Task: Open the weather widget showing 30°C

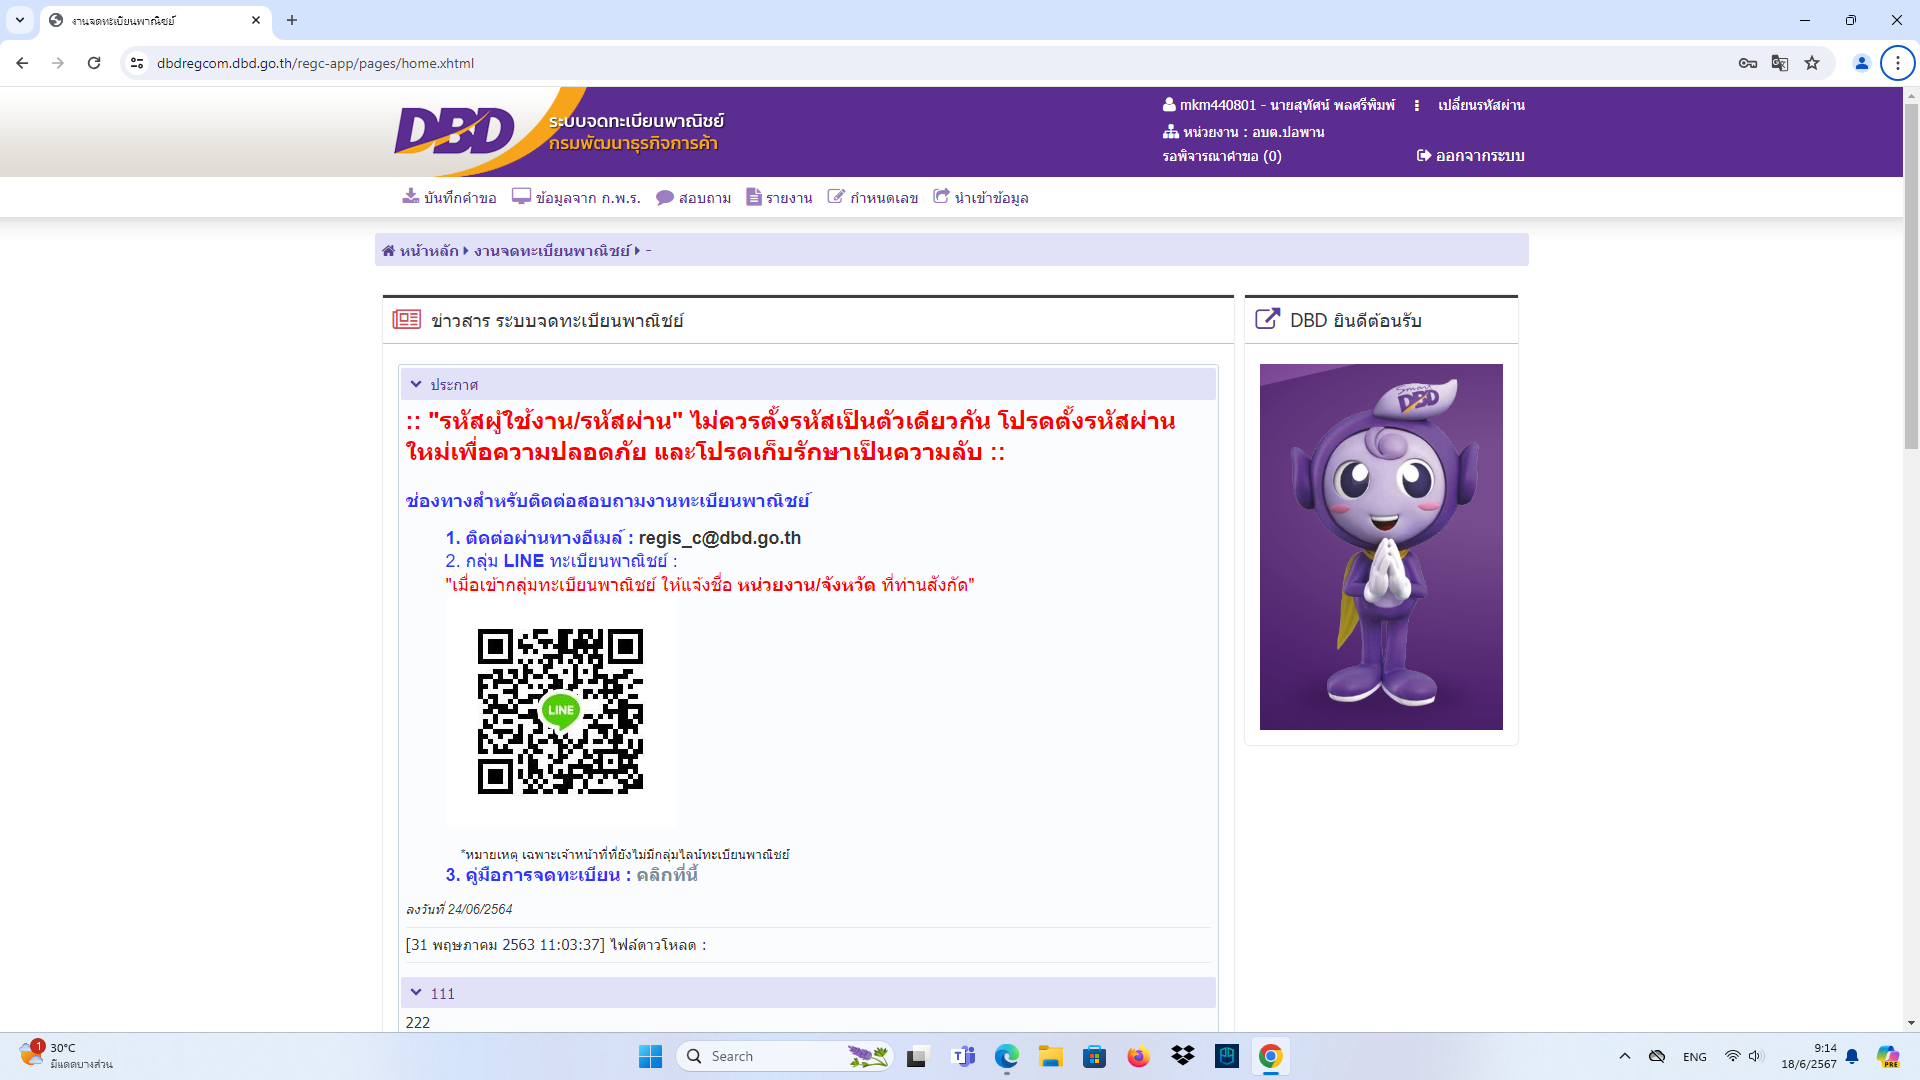Action: click(x=66, y=1056)
